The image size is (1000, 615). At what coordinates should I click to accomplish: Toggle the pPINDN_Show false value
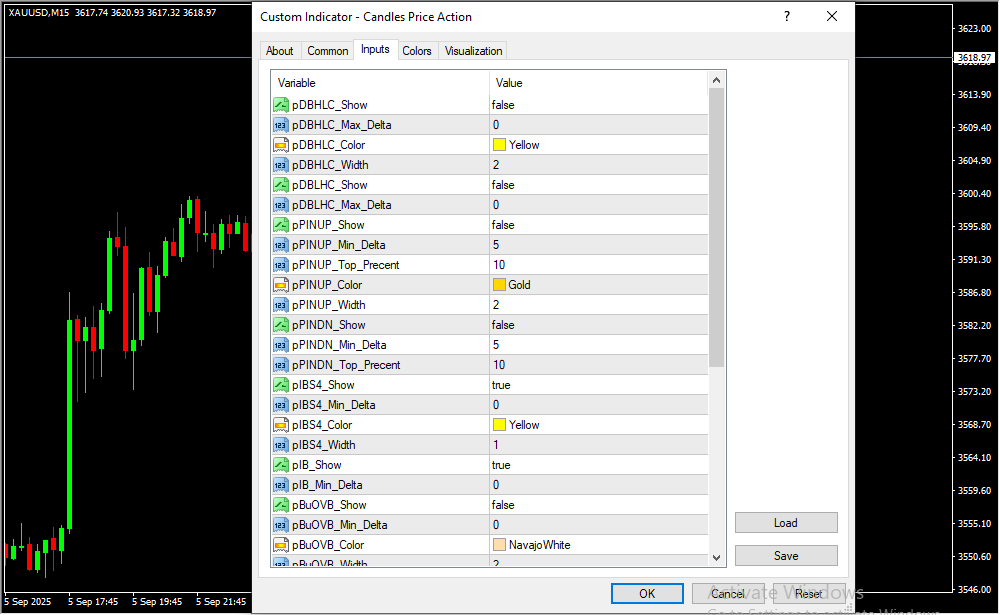click(503, 325)
